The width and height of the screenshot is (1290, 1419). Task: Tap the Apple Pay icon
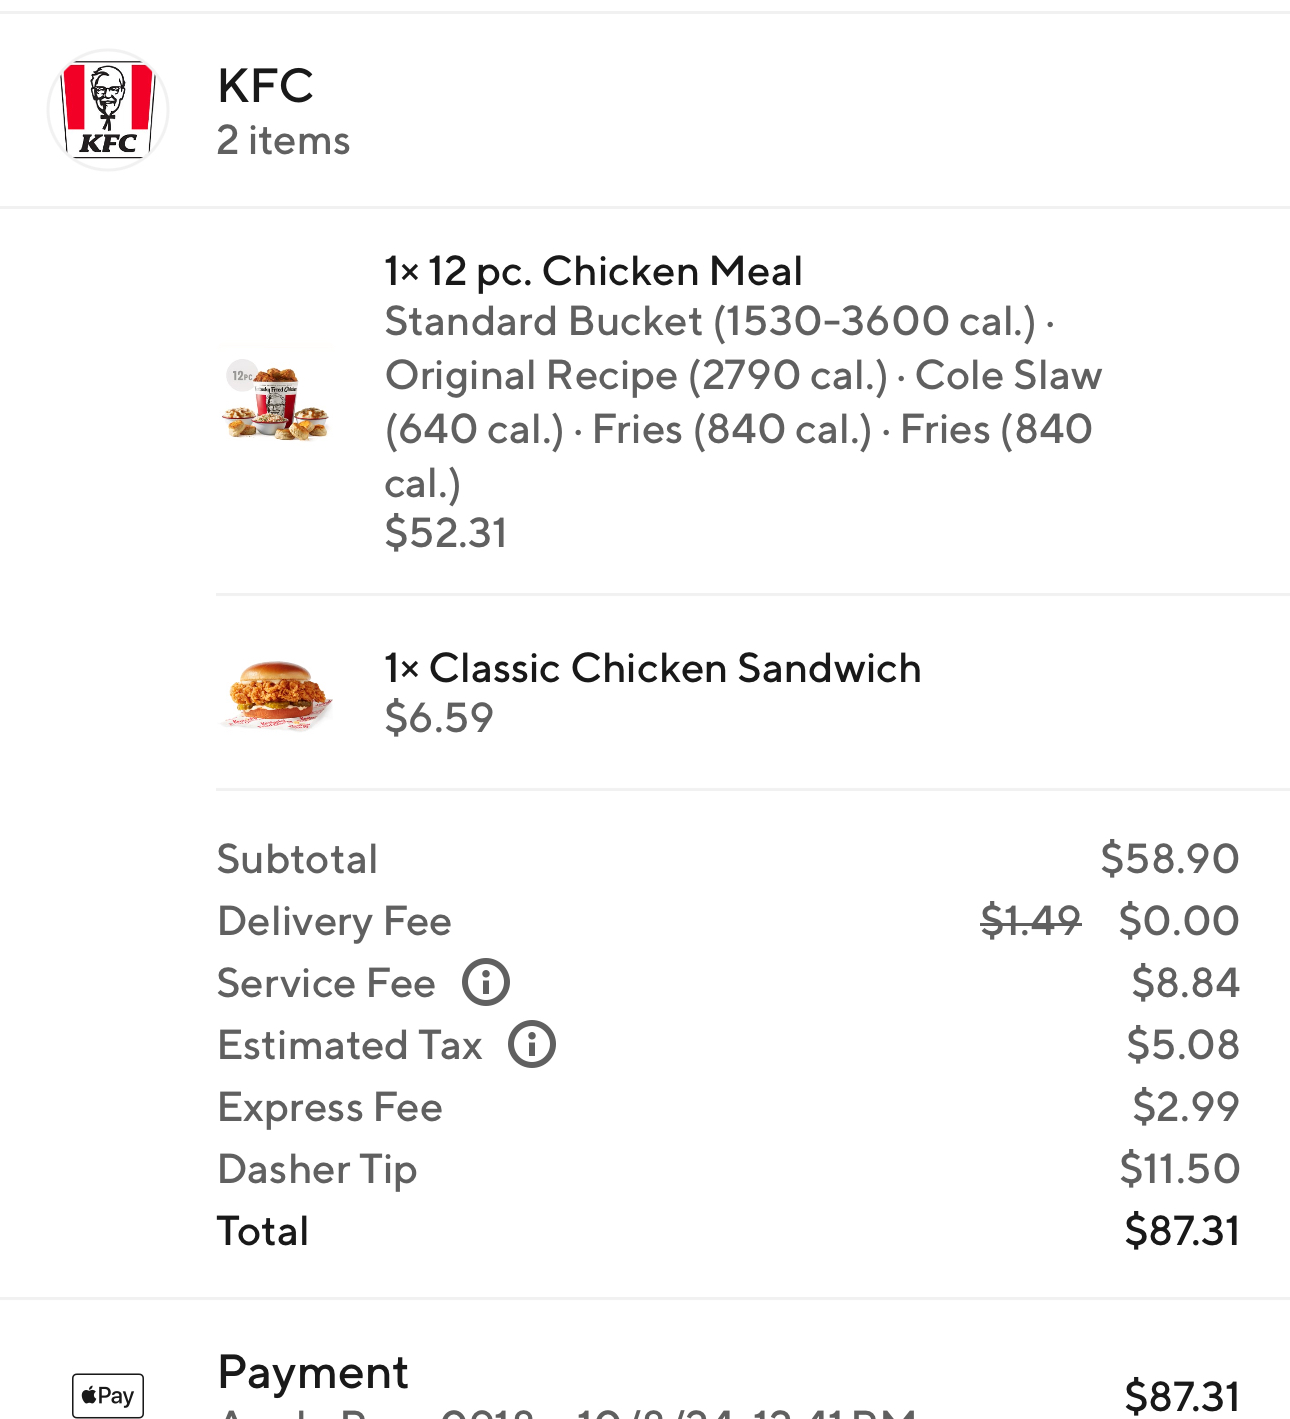108,1395
